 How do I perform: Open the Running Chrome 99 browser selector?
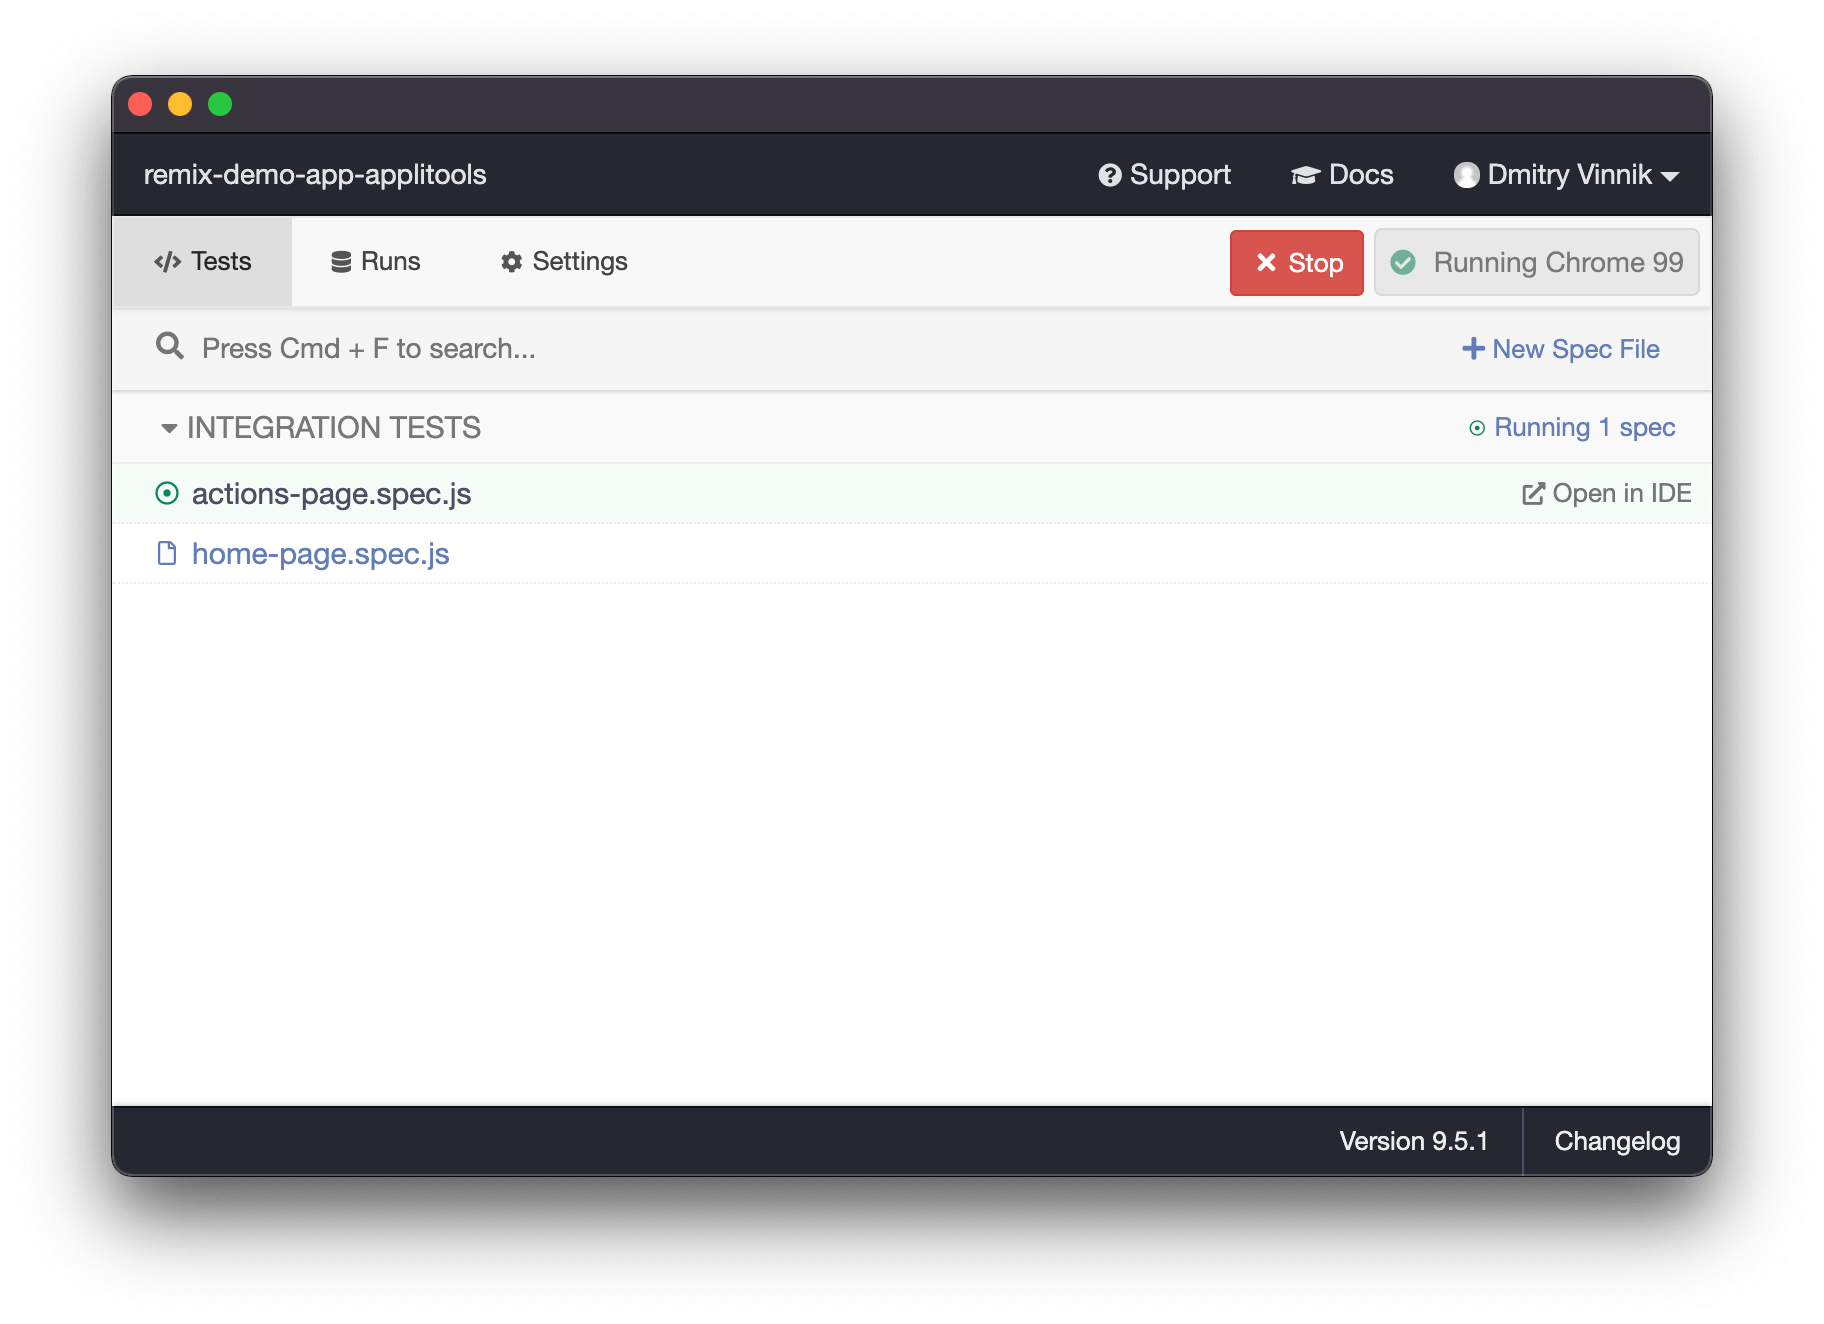click(x=1536, y=262)
